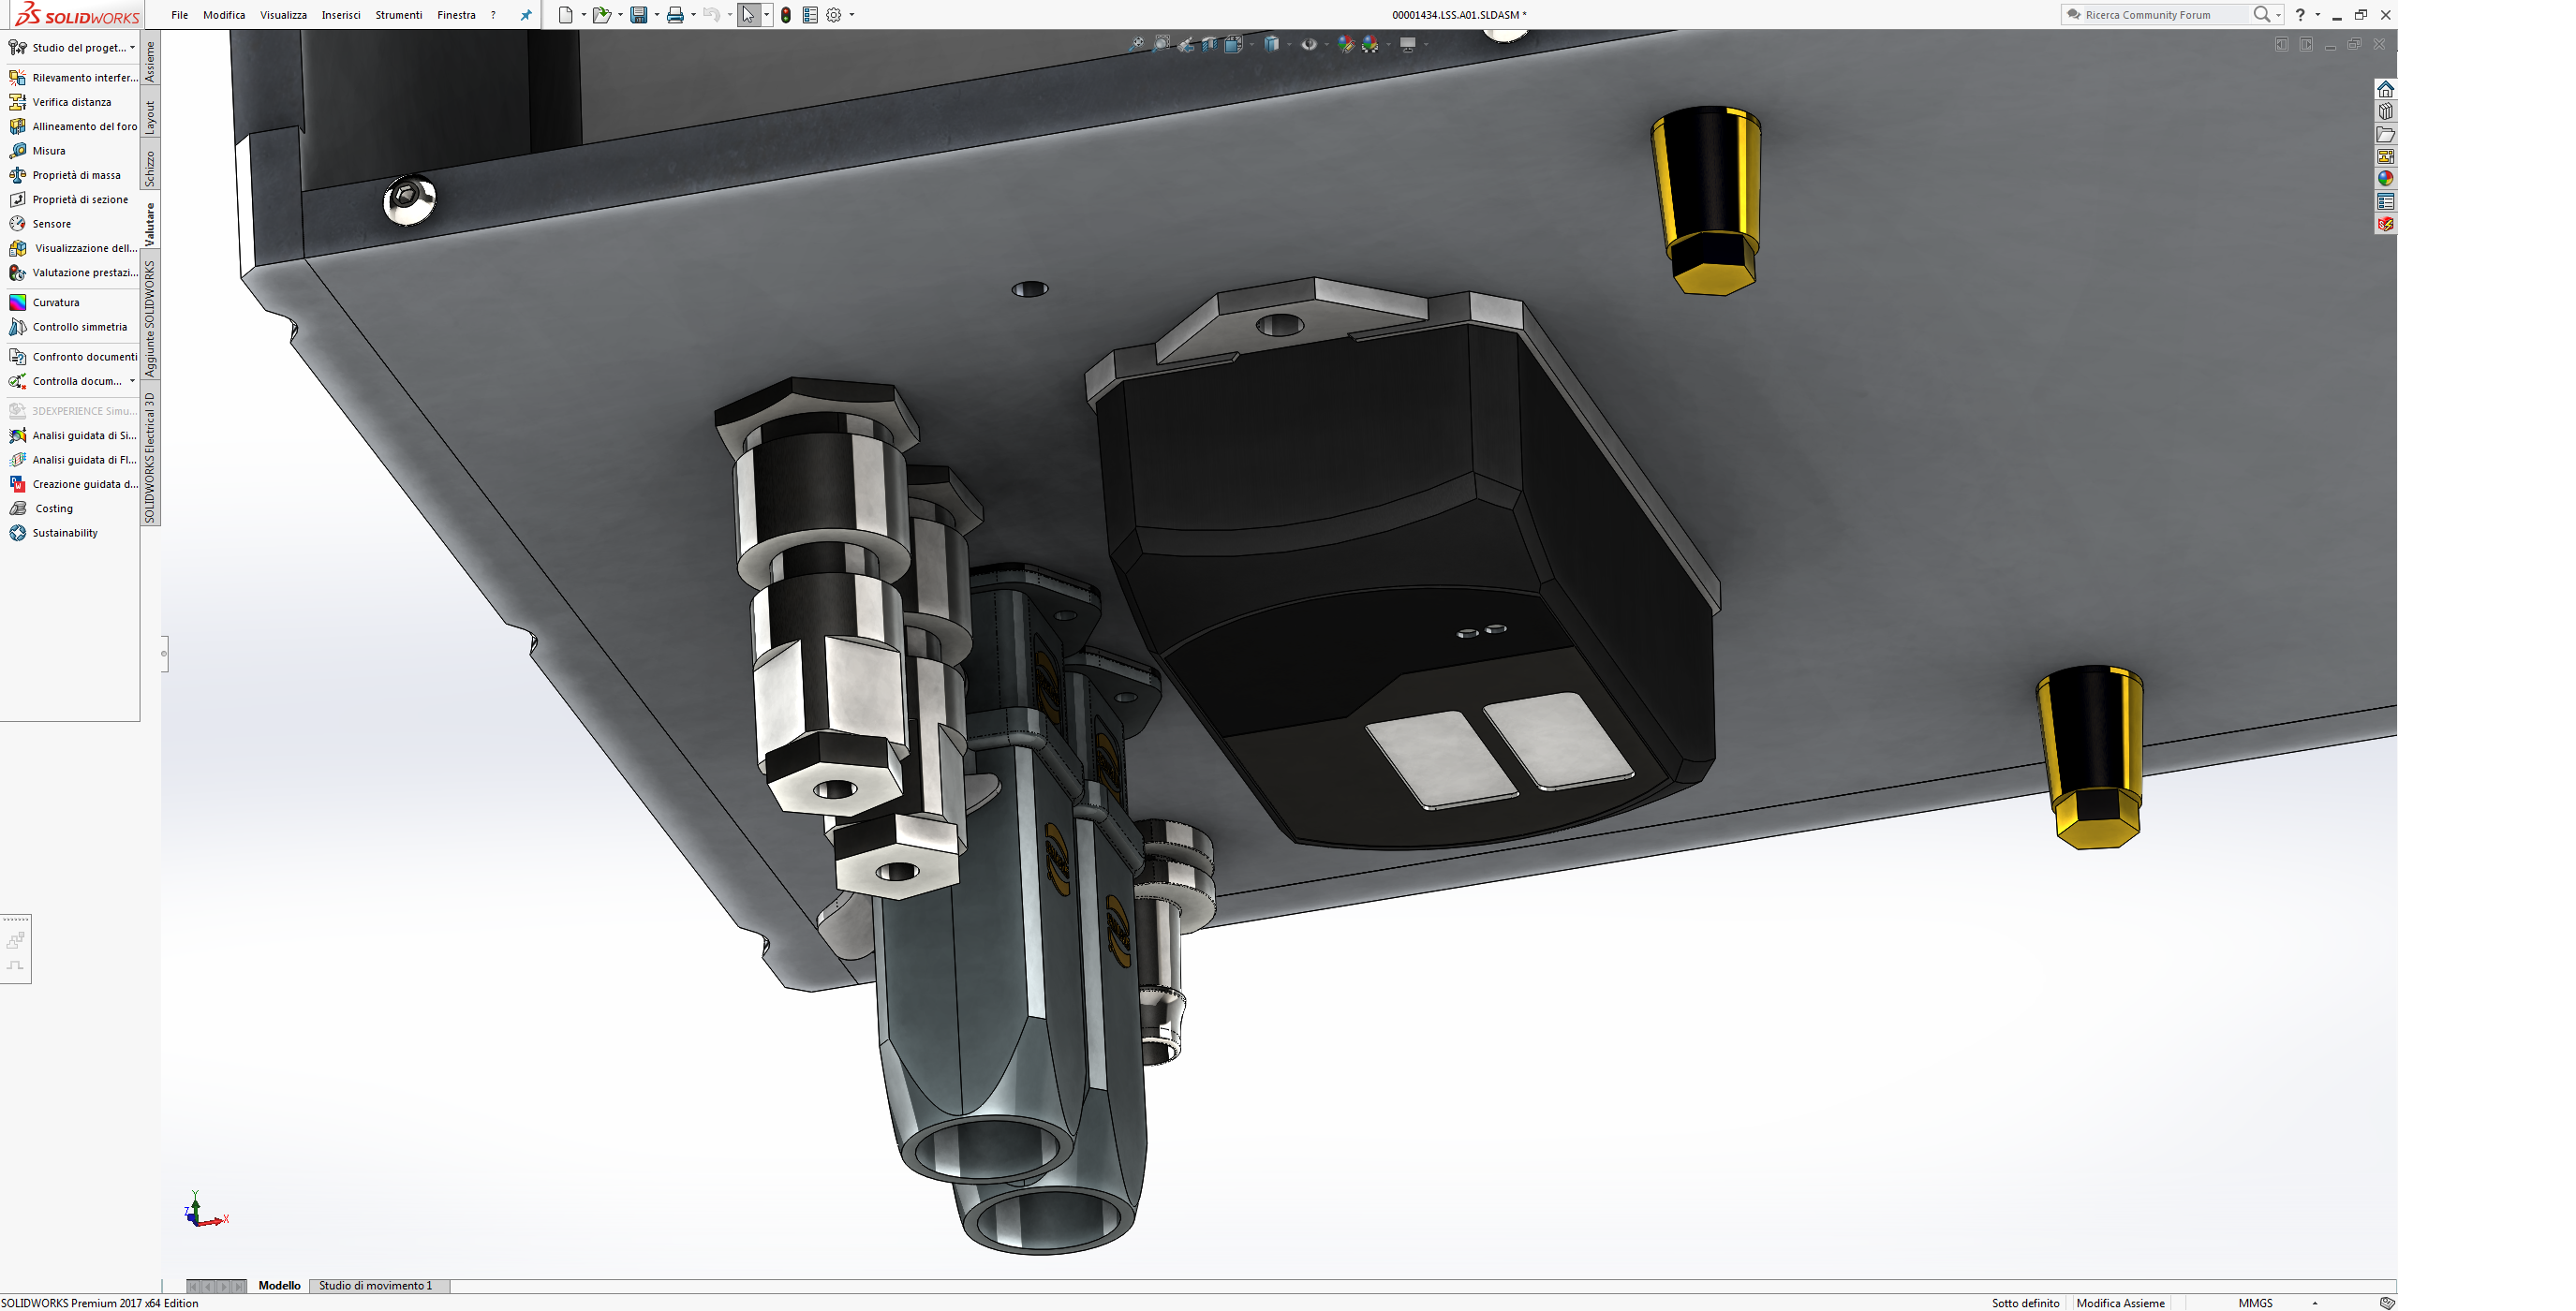Open the View Palette task pane icon

(x=2385, y=157)
